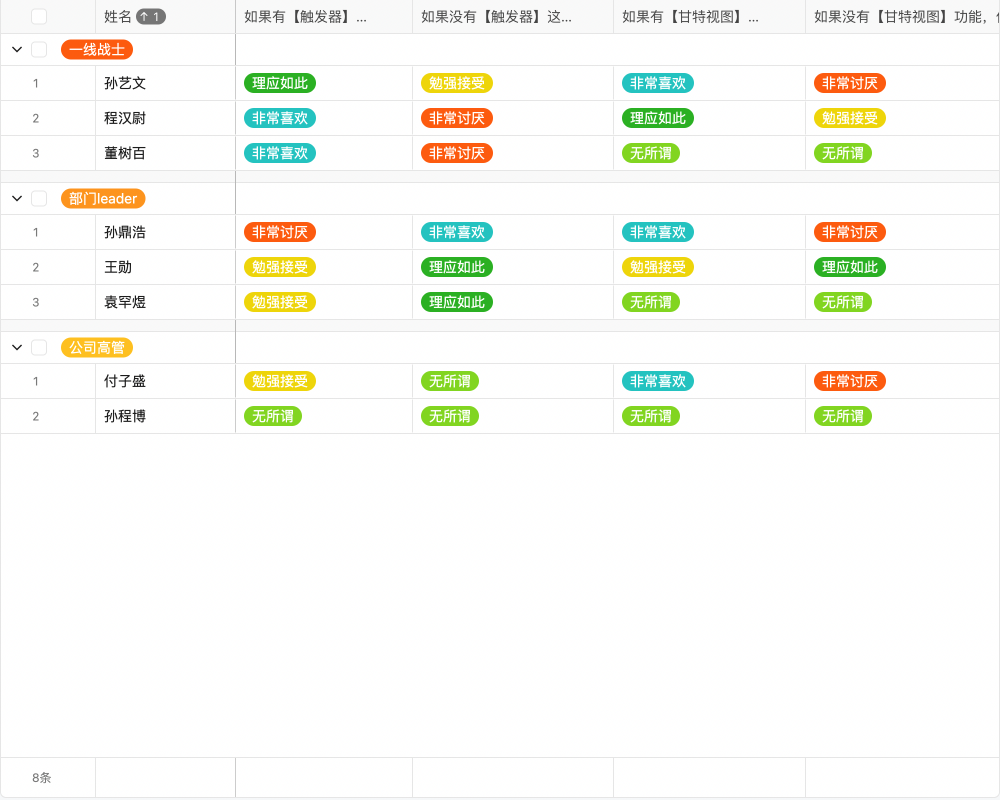Click the 付子盛 name cell

[x=125, y=382]
